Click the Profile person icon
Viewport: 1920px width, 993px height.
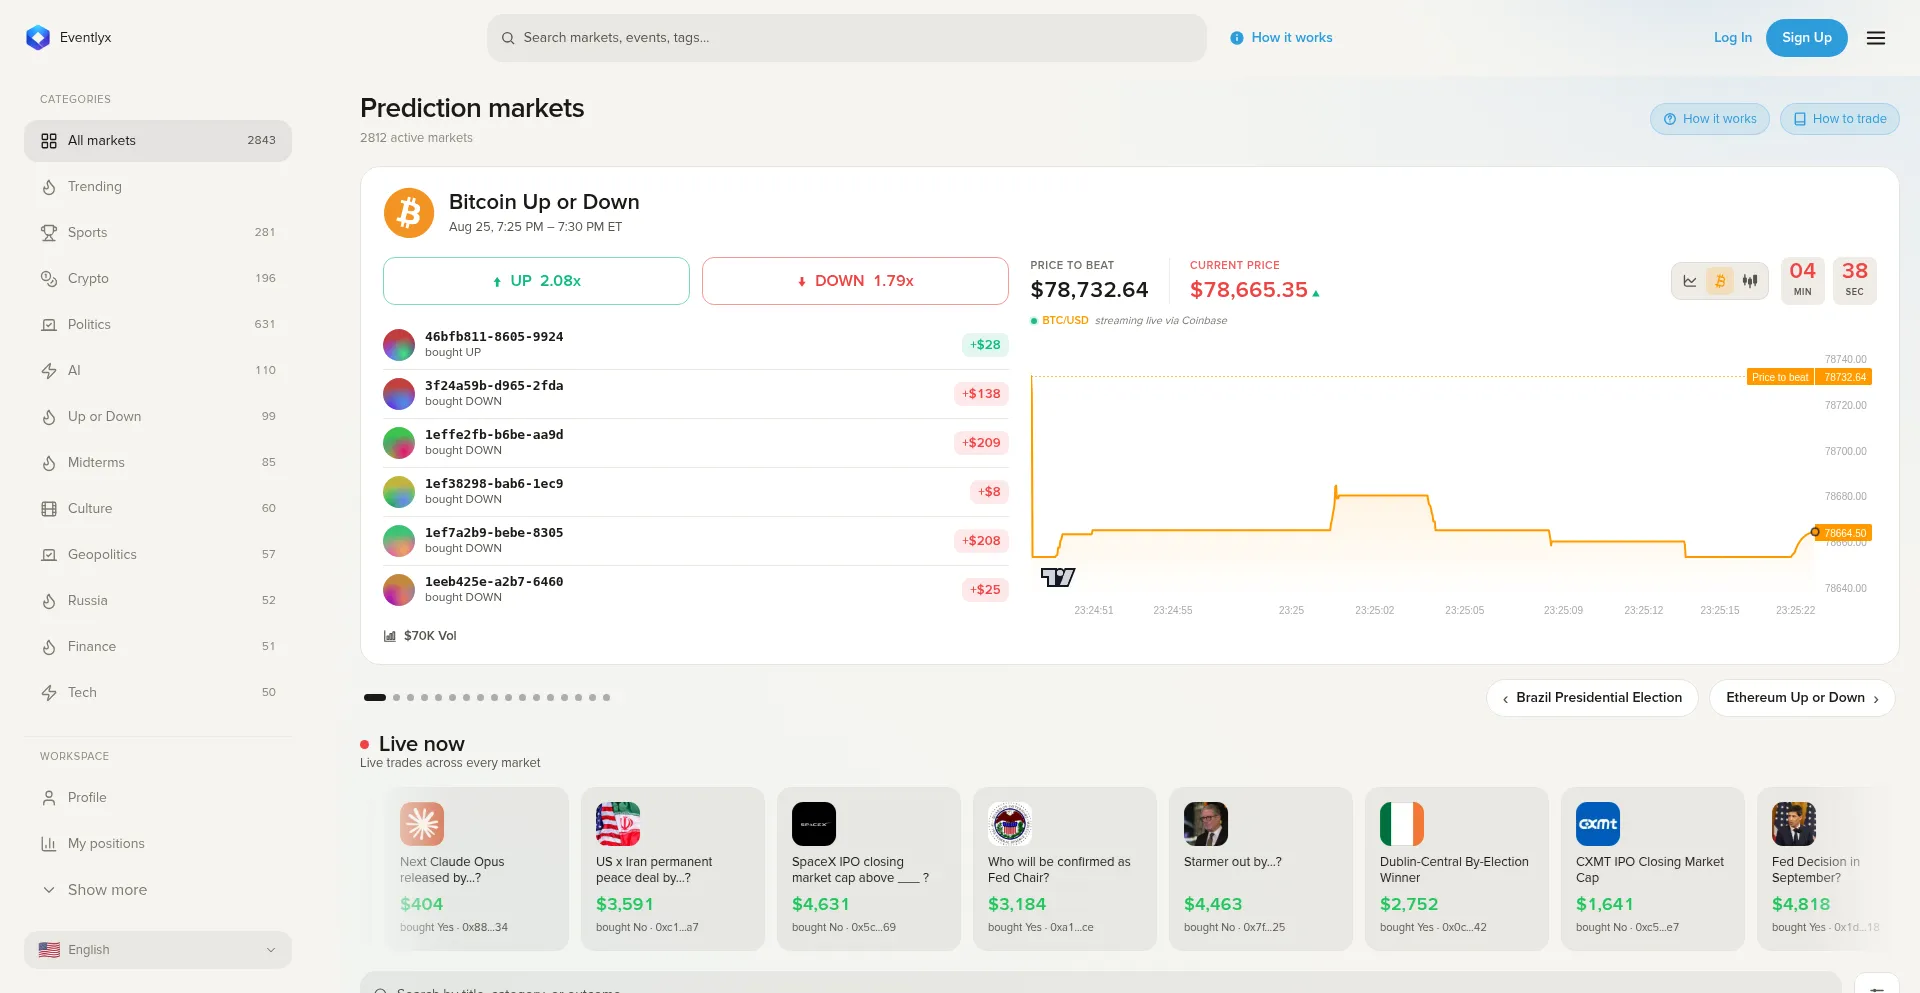click(49, 798)
